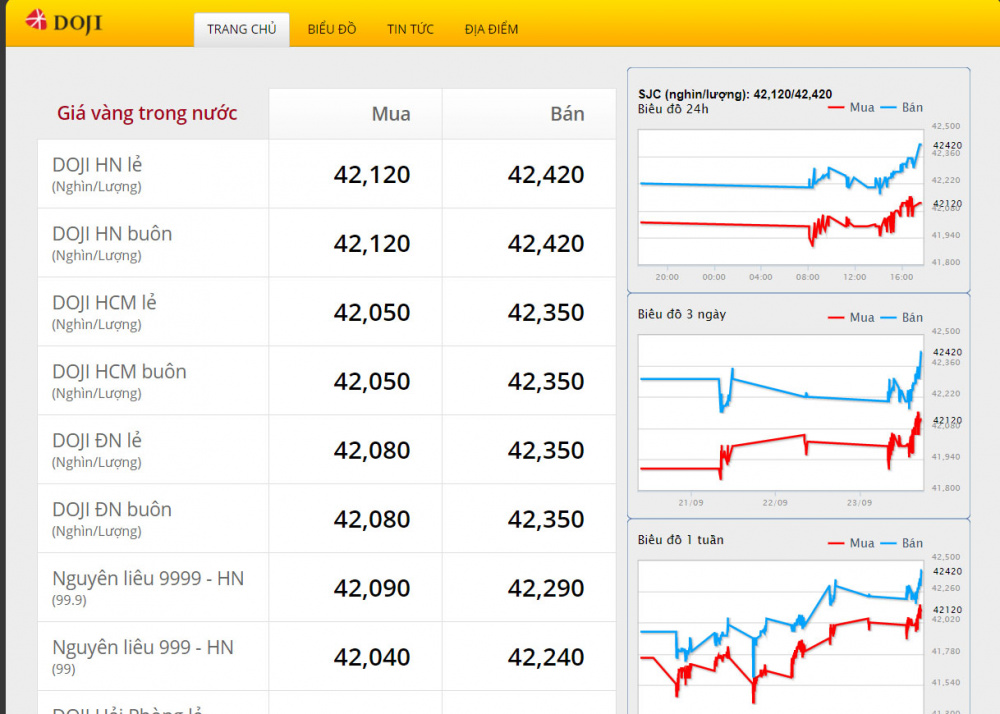
Task: Click DOJI HCM lẻ buy price 42,050
Action: coord(372,312)
